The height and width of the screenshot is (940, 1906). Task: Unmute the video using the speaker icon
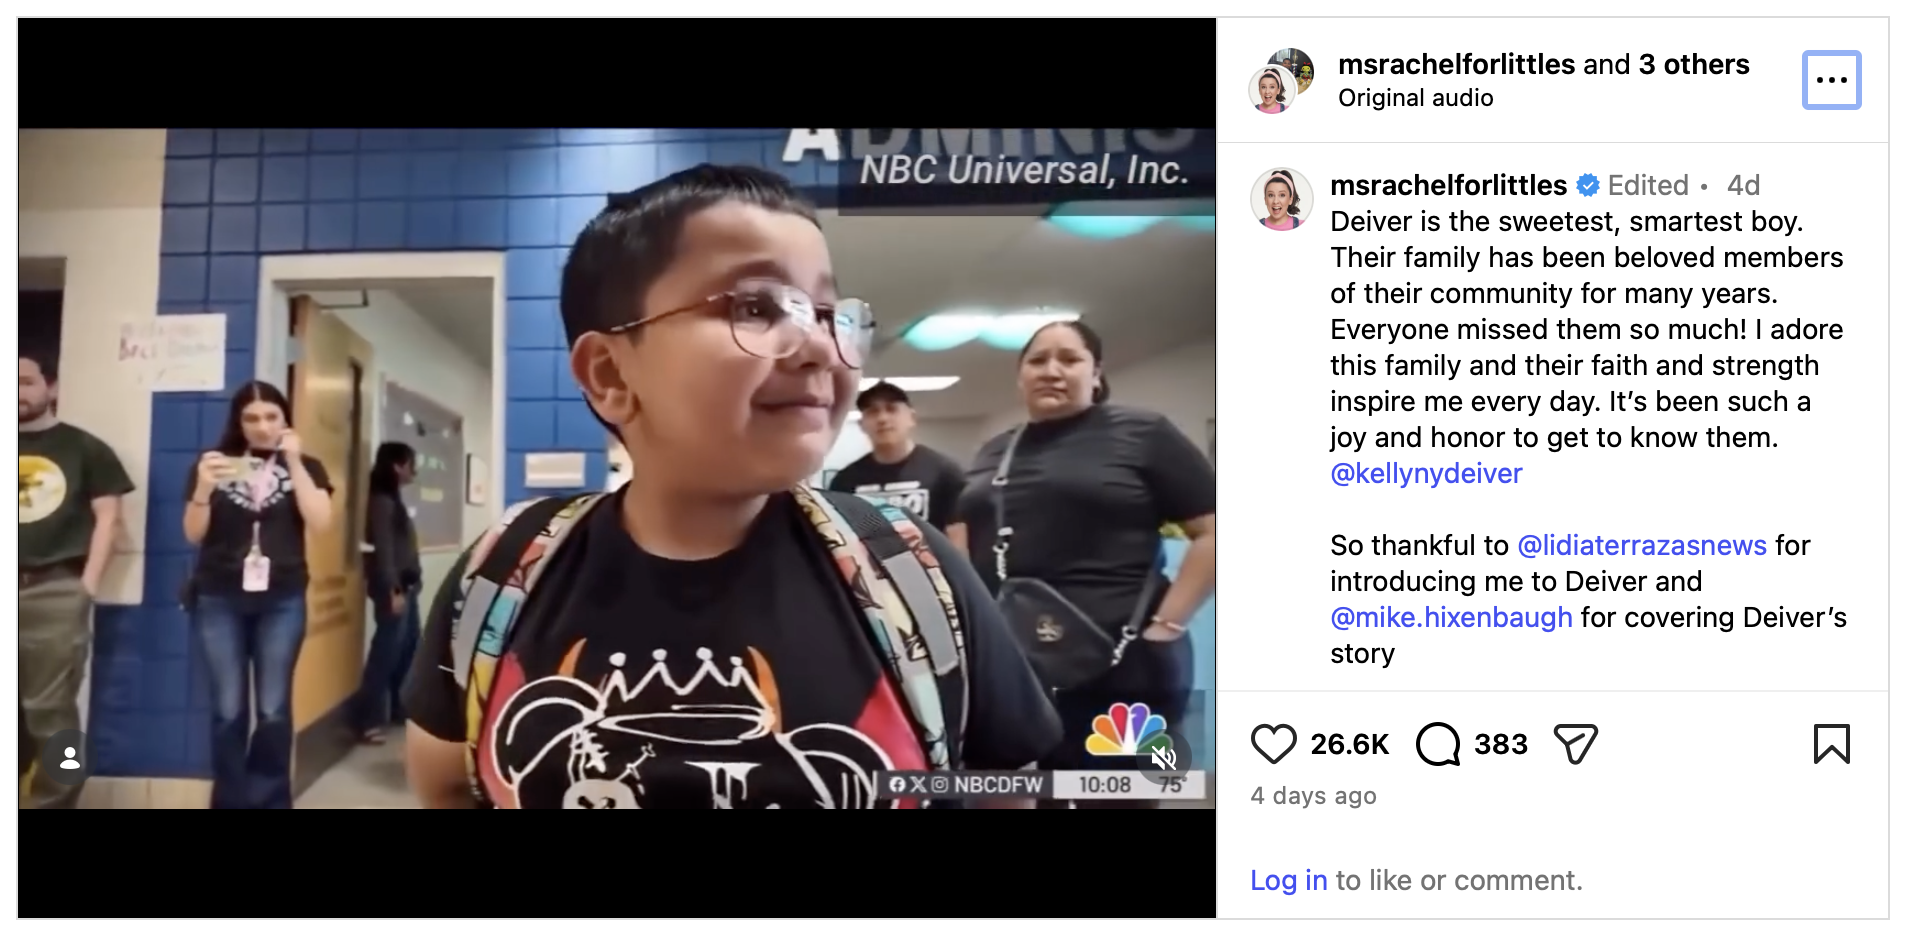click(x=1163, y=758)
